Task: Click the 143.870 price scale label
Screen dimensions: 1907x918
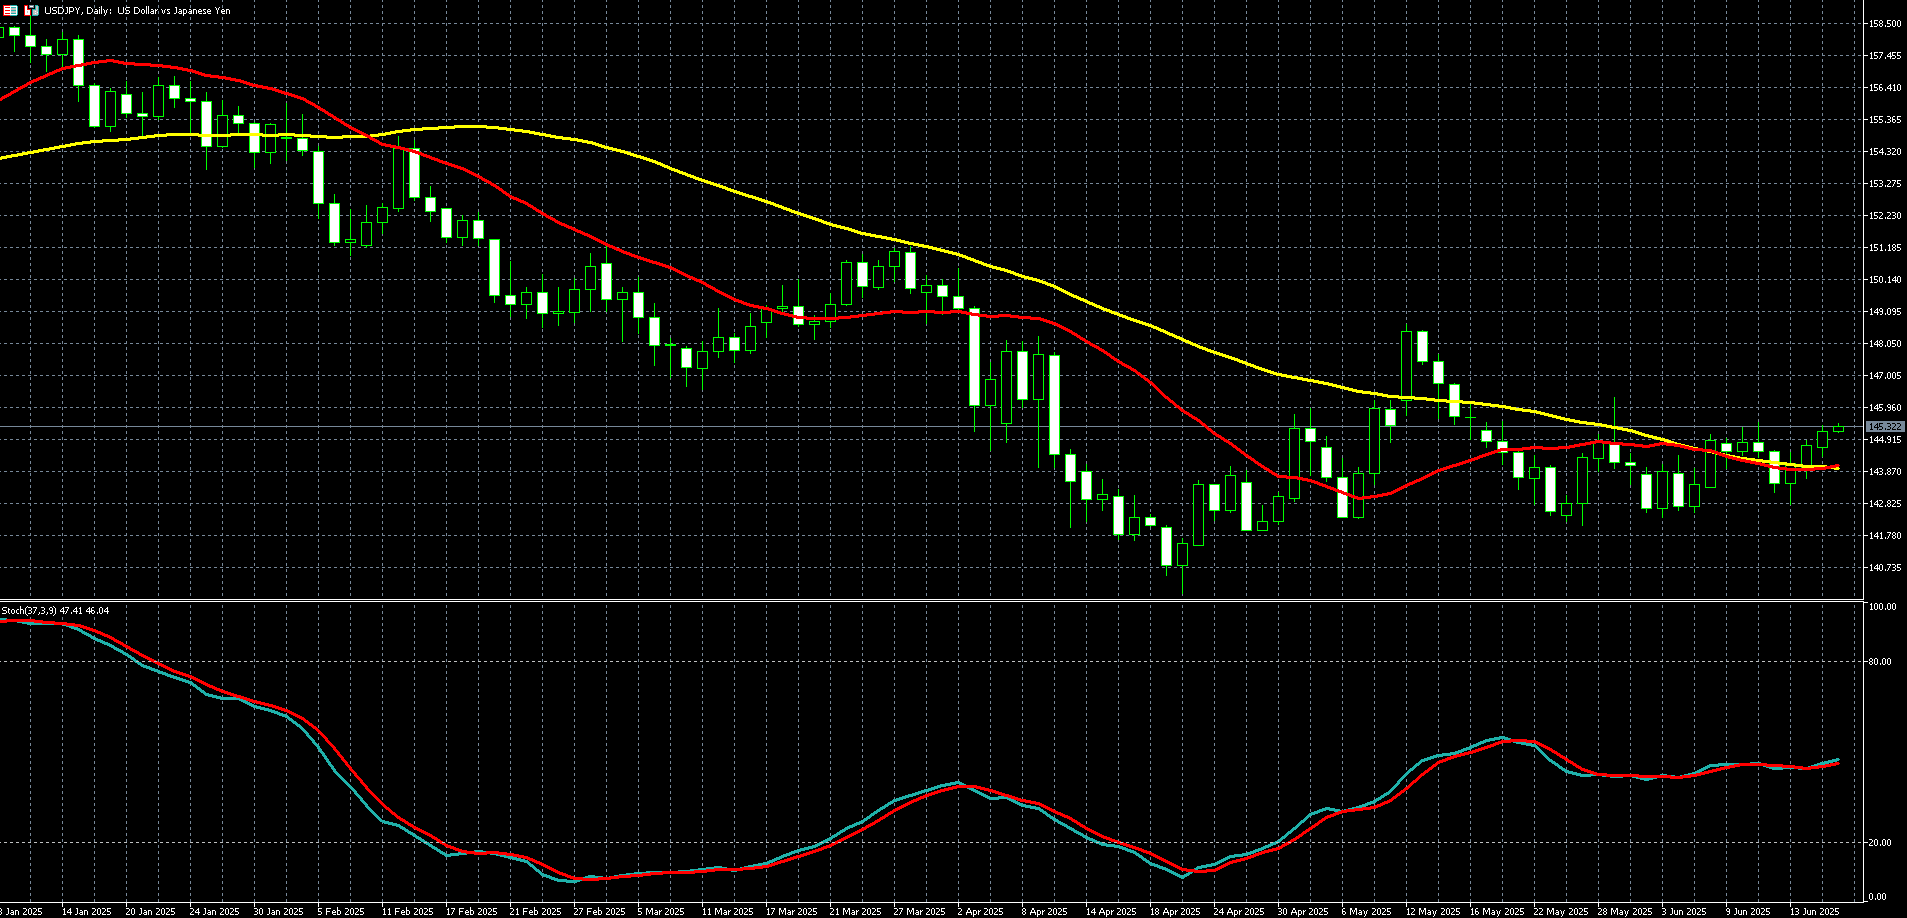Action: coord(1885,472)
